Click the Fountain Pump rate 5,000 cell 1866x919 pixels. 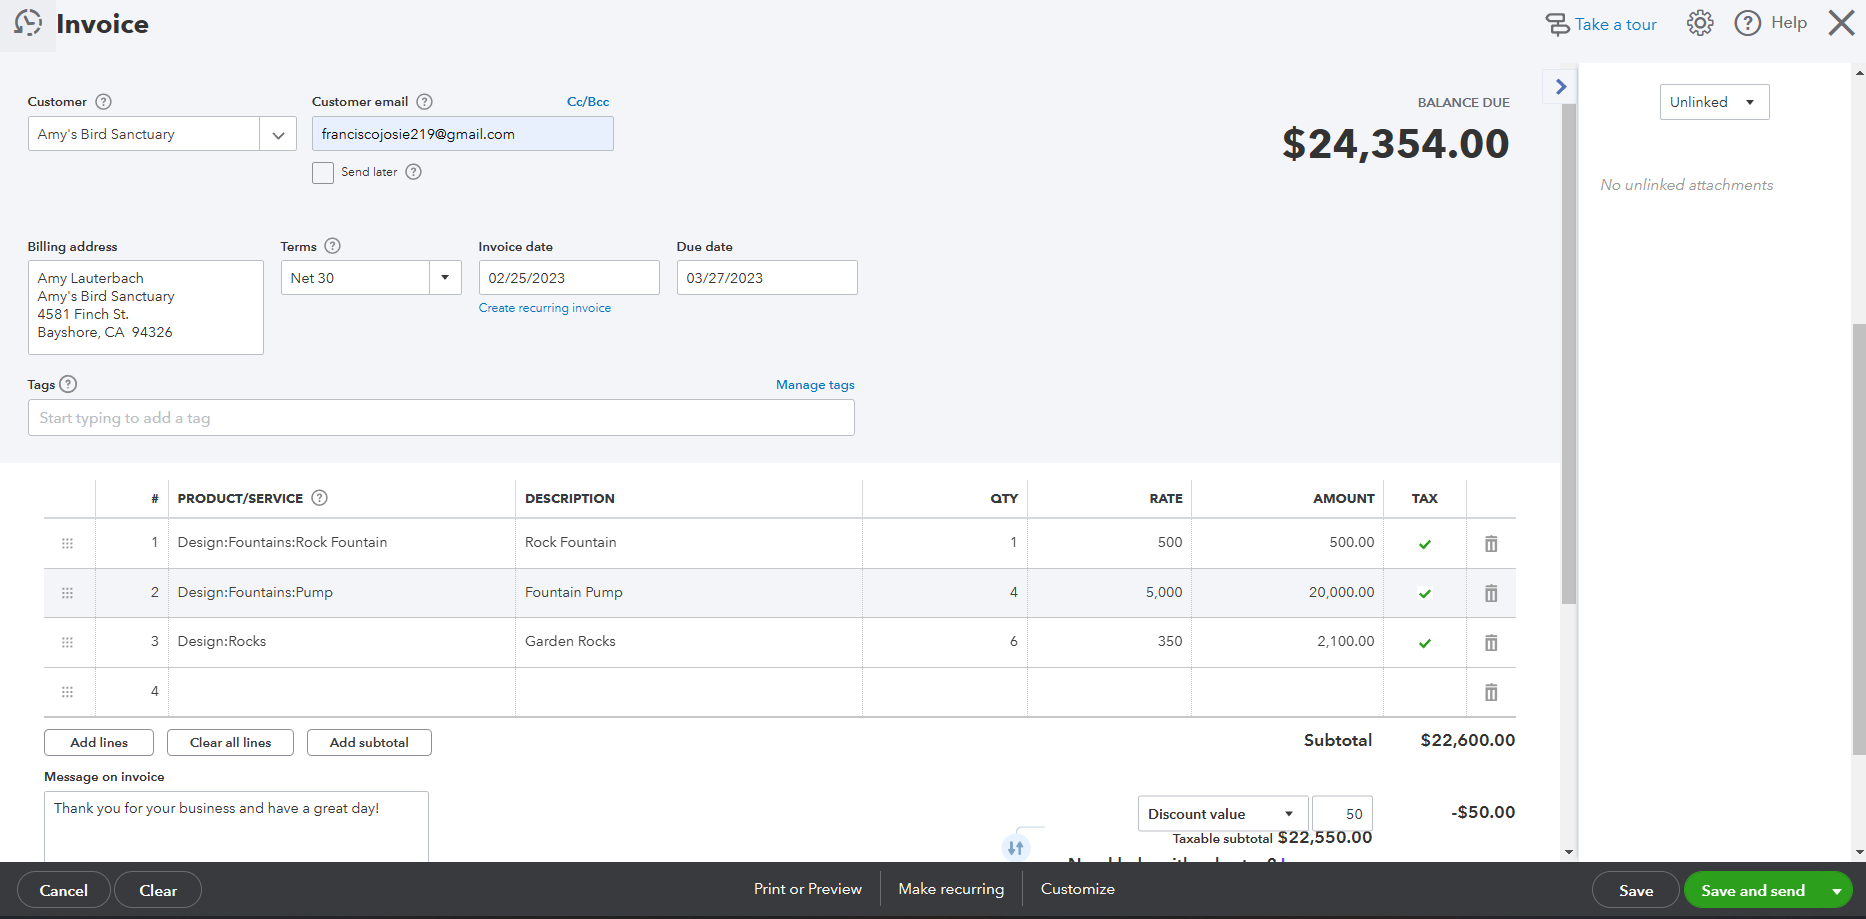click(x=1109, y=593)
